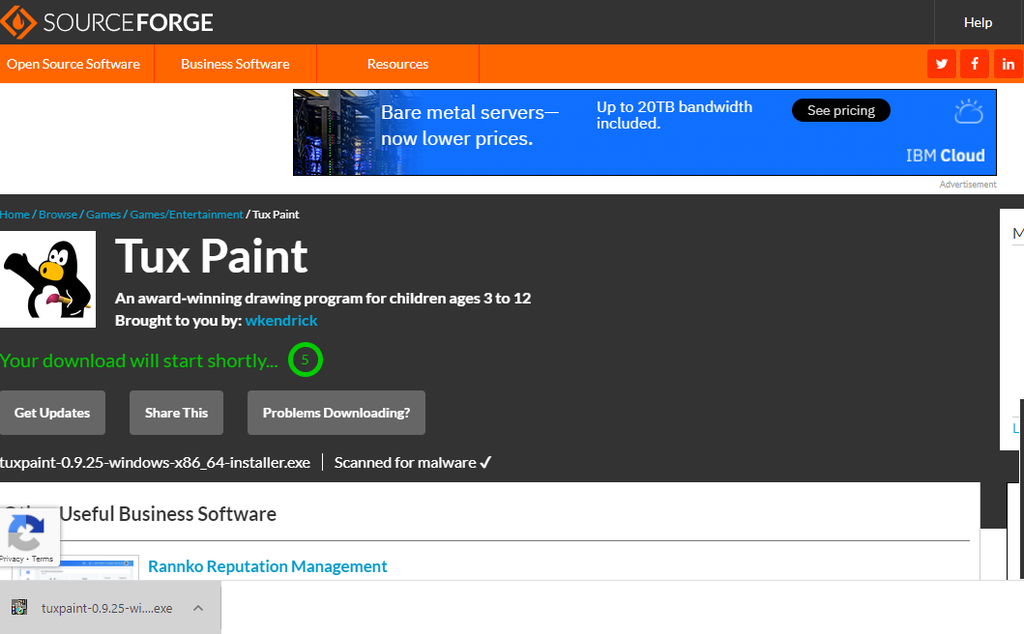Viewport: 1024px width, 634px height.
Task: Open the Open Source Software menu
Action: [x=73, y=64]
